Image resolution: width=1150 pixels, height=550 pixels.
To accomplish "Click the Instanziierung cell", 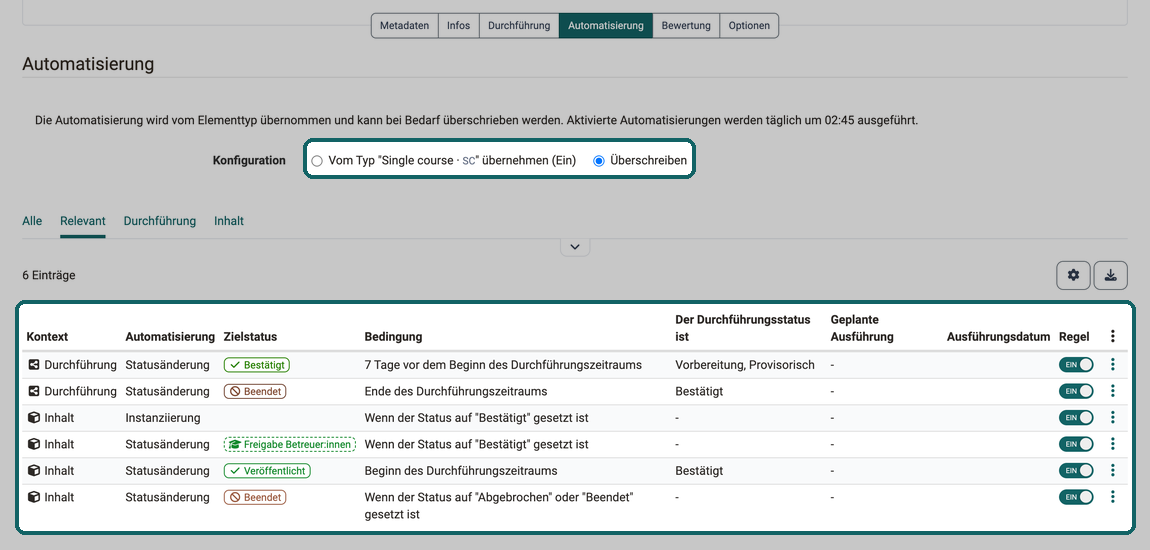I will point(163,417).
